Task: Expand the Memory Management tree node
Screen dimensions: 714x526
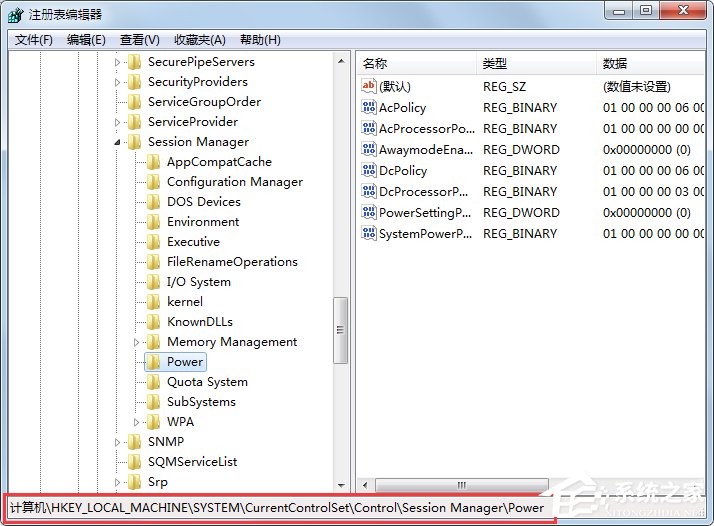Action: click(136, 342)
